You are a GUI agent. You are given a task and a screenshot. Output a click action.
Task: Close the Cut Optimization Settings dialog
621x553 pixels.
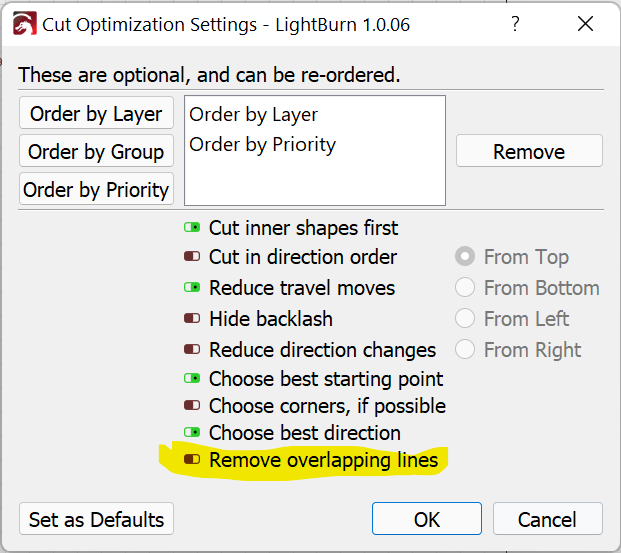pos(585,23)
